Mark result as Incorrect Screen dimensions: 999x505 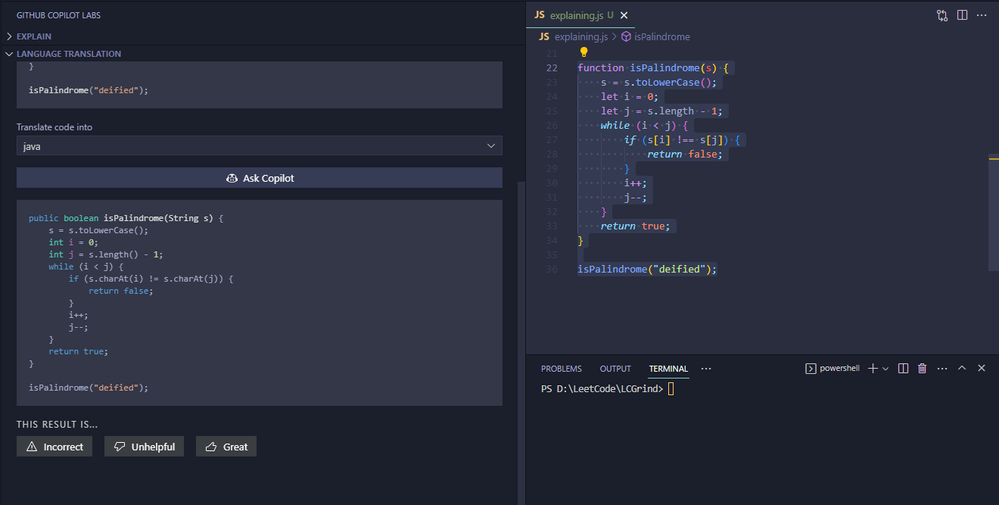54,446
